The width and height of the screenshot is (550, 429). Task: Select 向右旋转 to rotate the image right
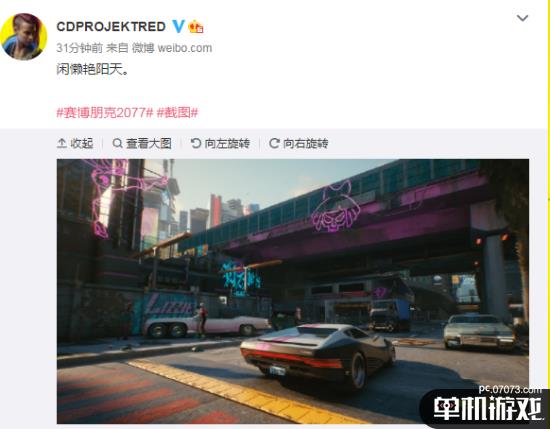click(306, 143)
